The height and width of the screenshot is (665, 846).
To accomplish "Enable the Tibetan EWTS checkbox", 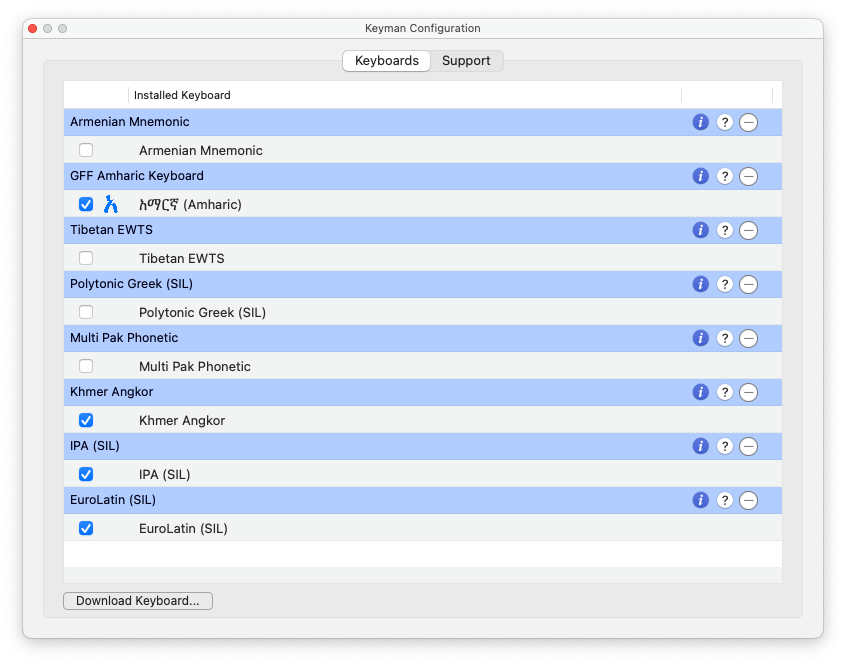I will [x=86, y=258].
